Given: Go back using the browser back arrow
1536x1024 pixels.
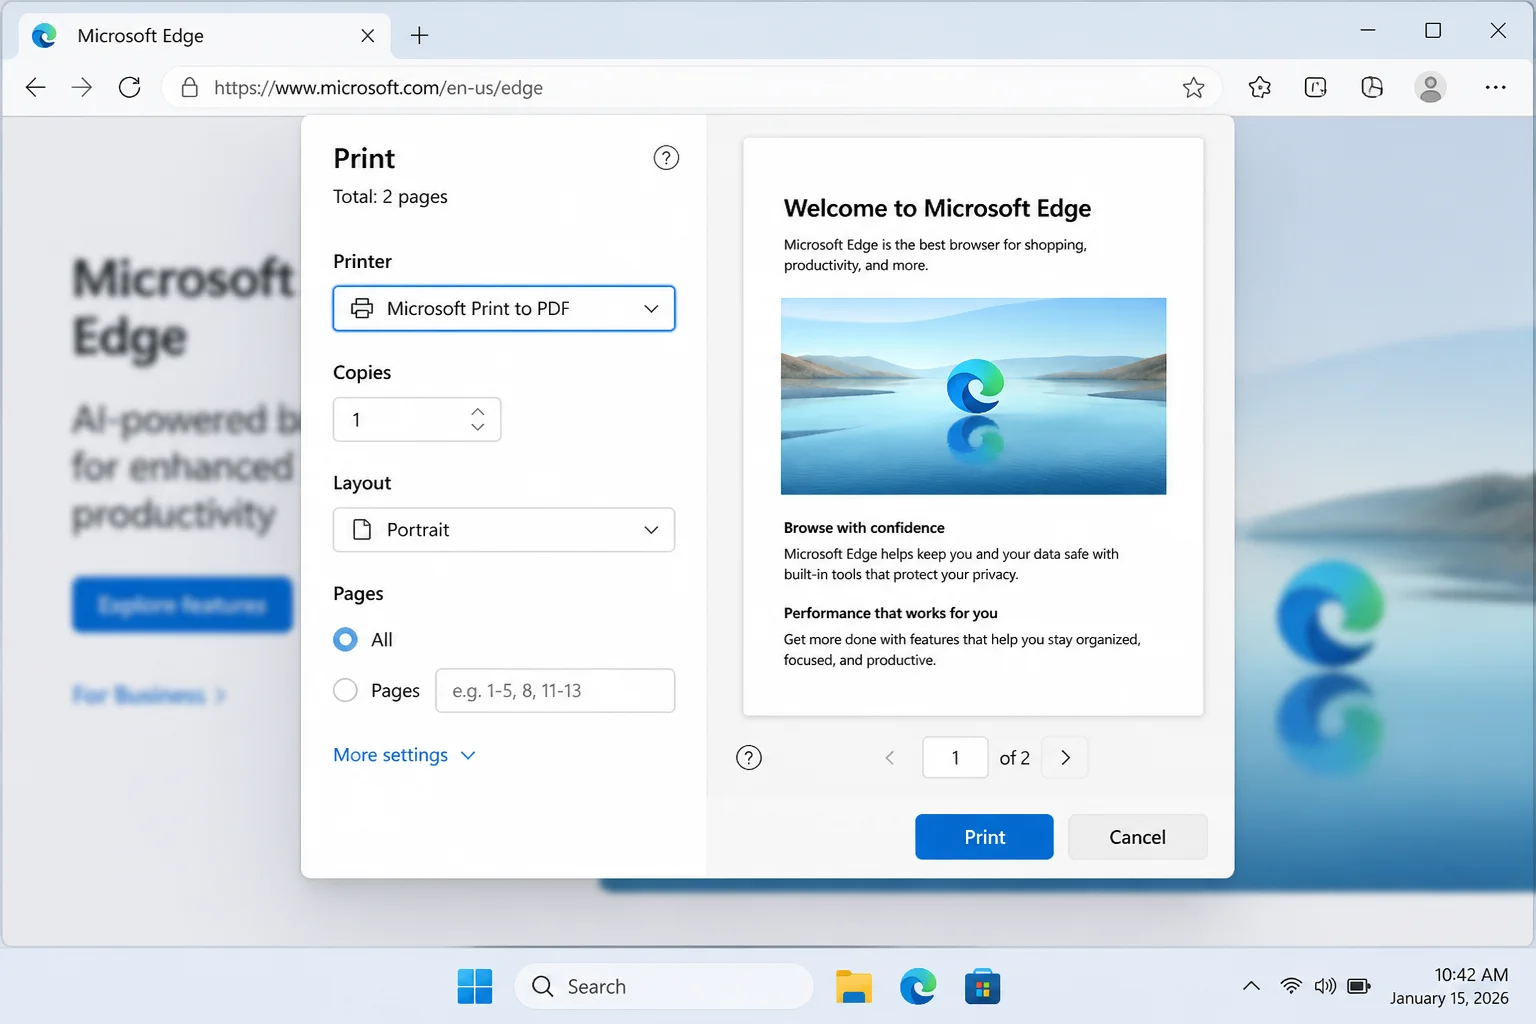Looking at the screenshot, I should click(36, 87).
